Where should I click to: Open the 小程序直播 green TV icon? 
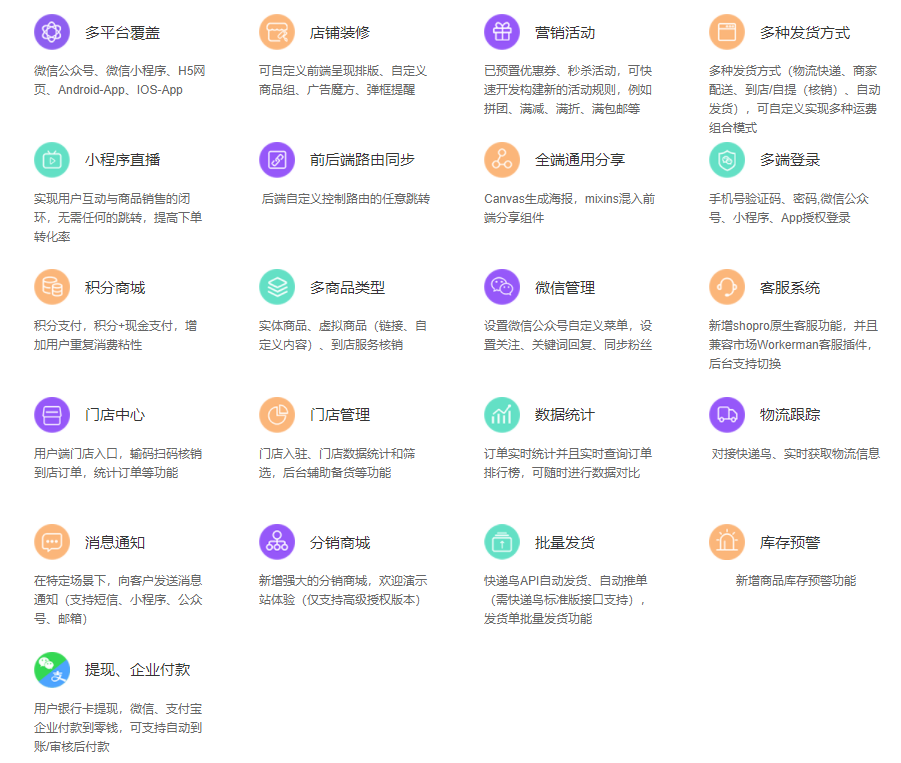pyautogui.click(x=51, y=160)
